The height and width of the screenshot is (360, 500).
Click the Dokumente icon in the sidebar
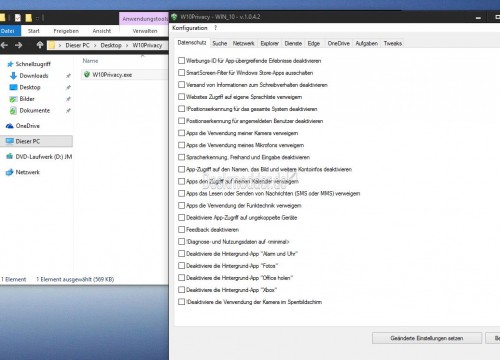pos(13,111)
